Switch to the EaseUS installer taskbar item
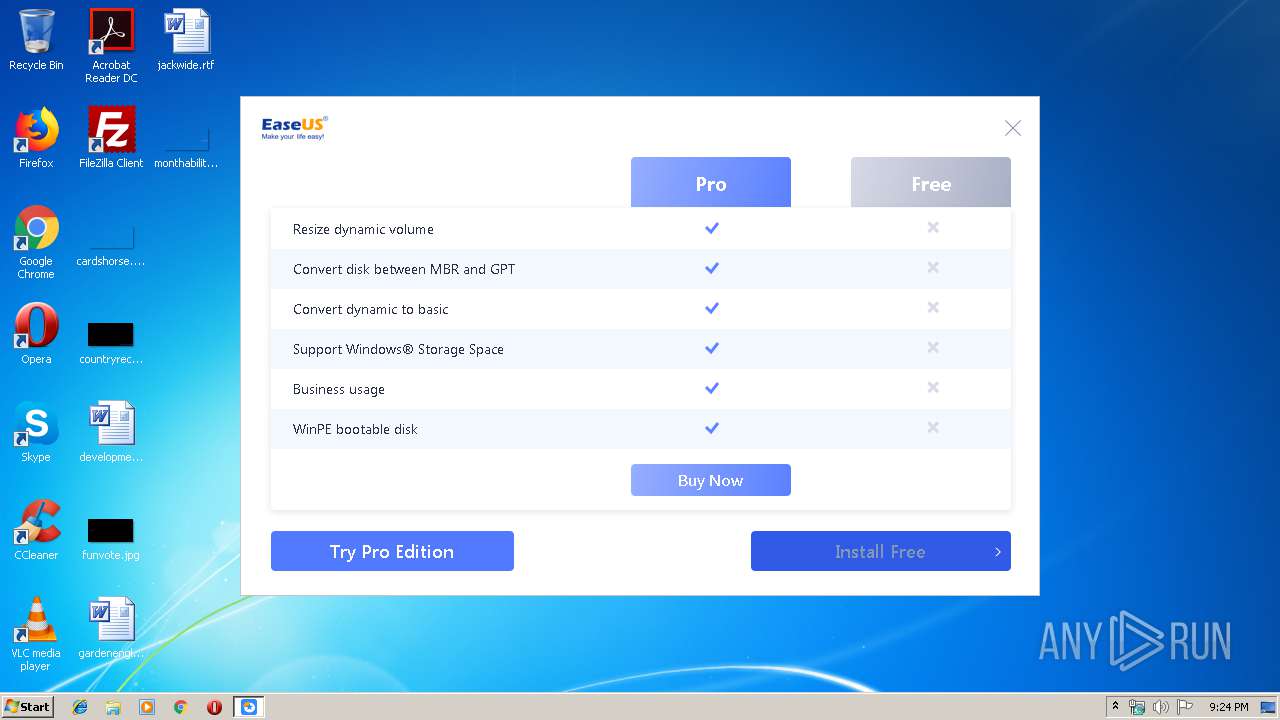 click(248, 707)
